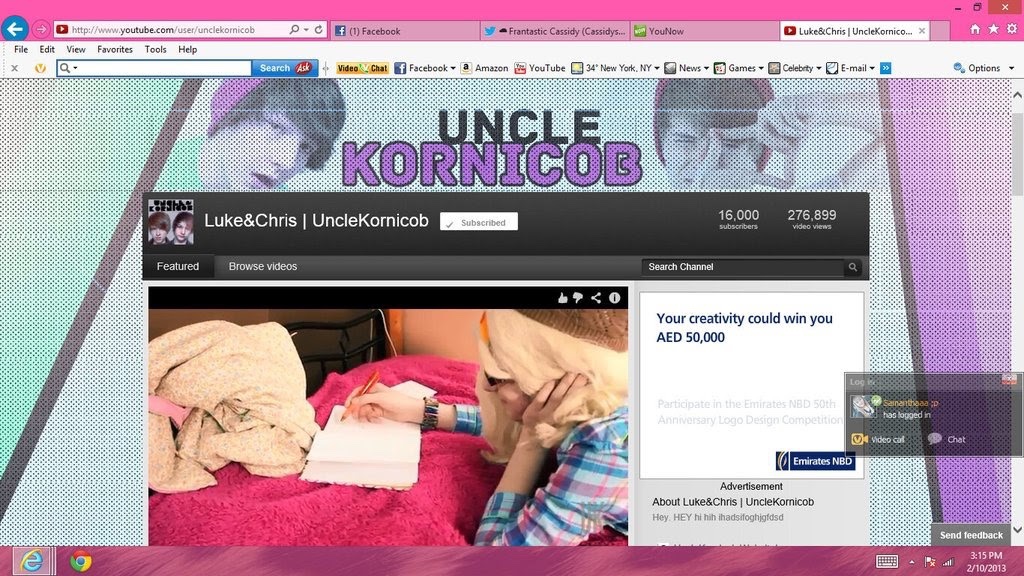Open the Browse videos tab
Image resolution: width=1024 pixels, height=576 pixels.
tap(263, 266)
